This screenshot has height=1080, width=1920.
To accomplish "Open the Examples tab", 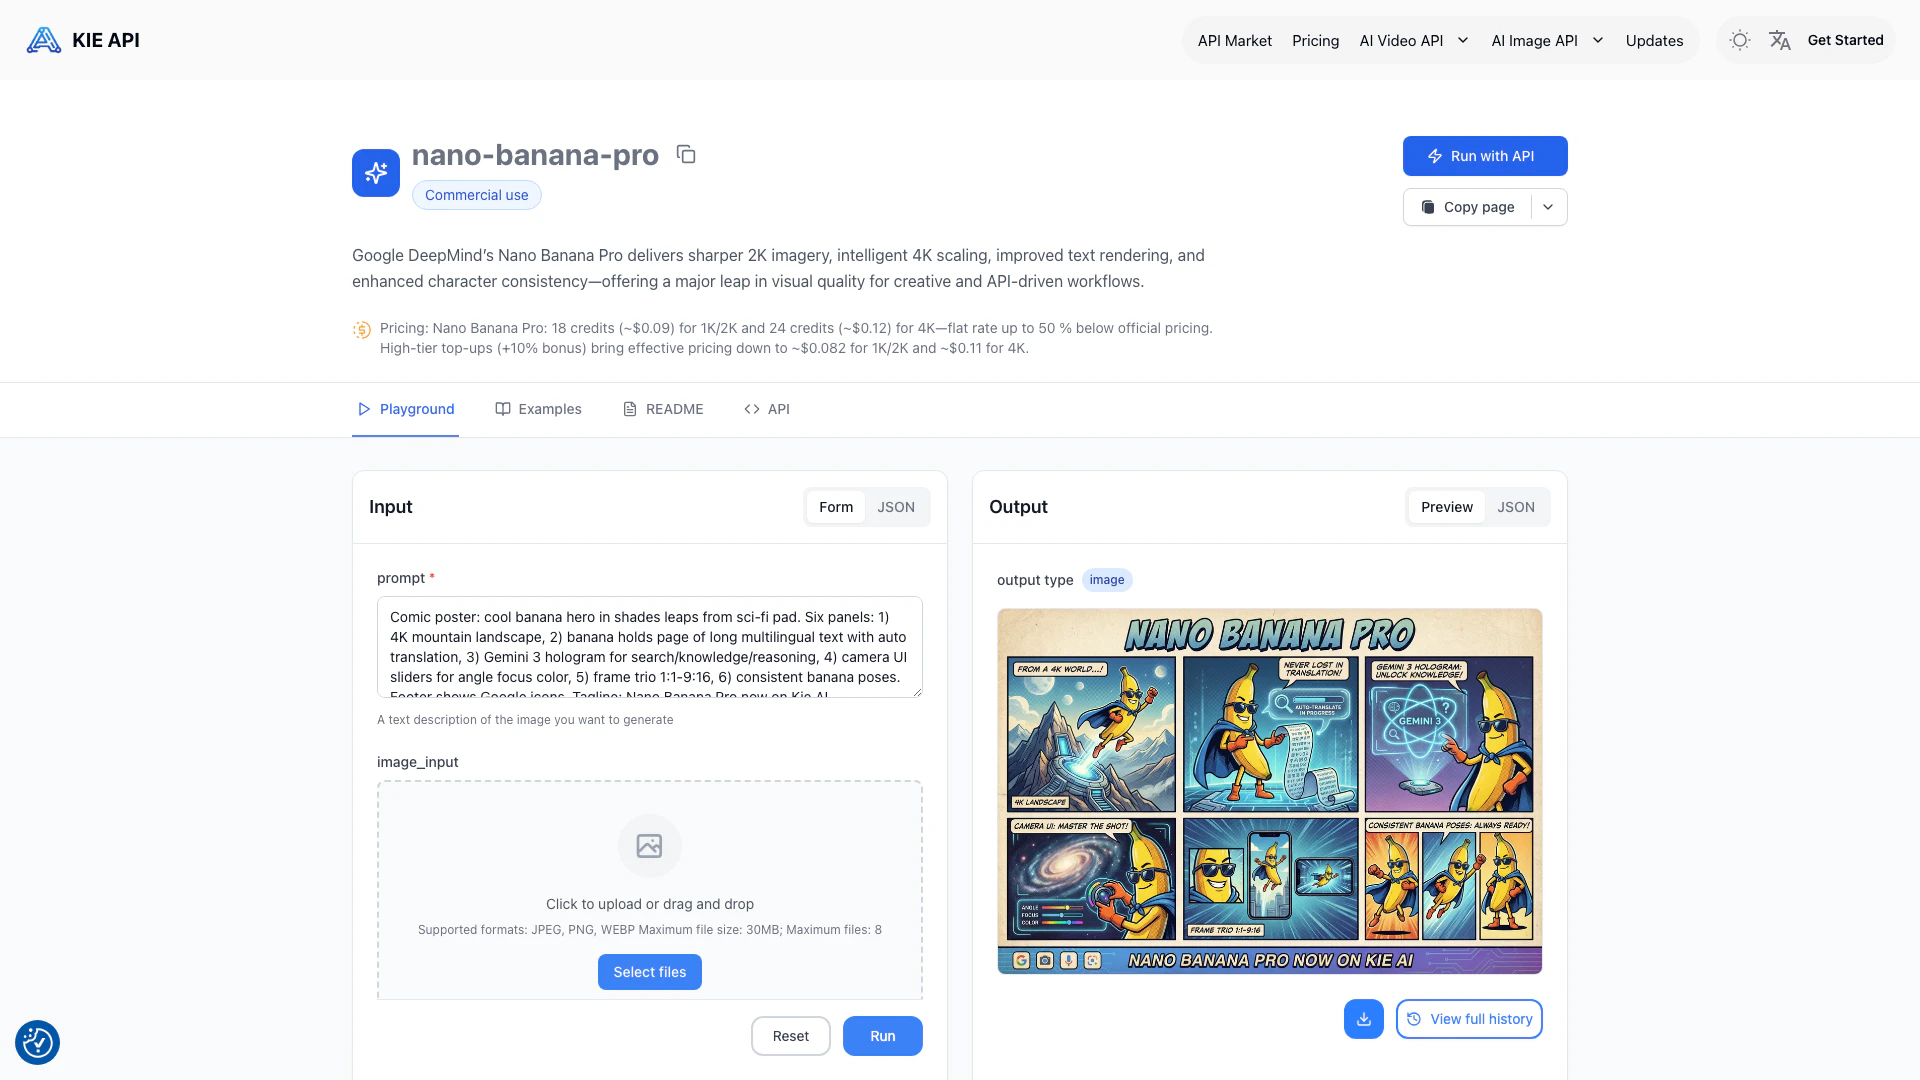I will click(538, 409).
